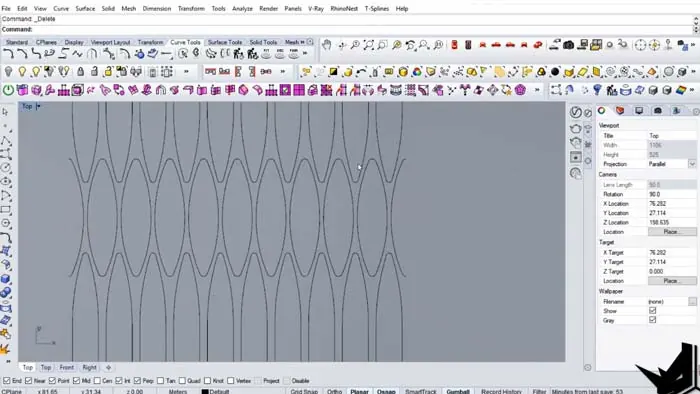Expand Curve Tools toolbar overflow chevron

tap(305, 54)
